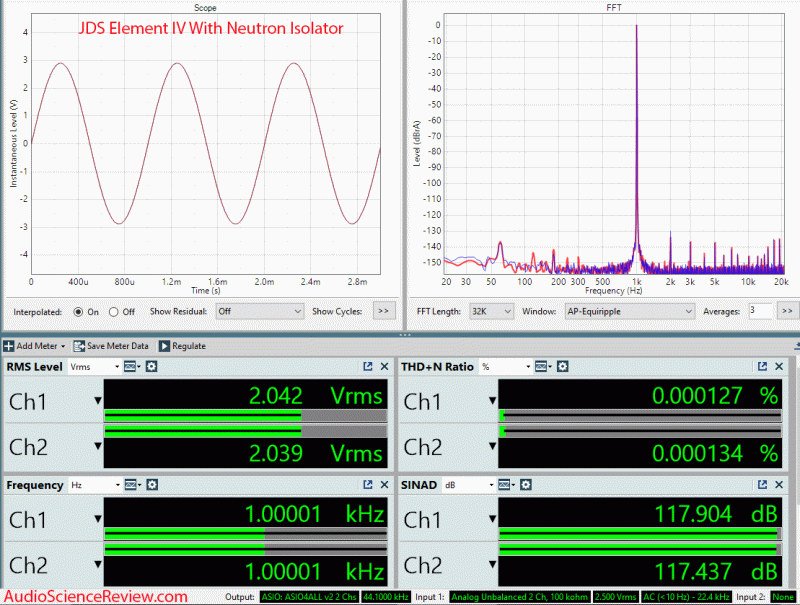Click Save Meter Data button label
The image size is (800, 605).
118,346
